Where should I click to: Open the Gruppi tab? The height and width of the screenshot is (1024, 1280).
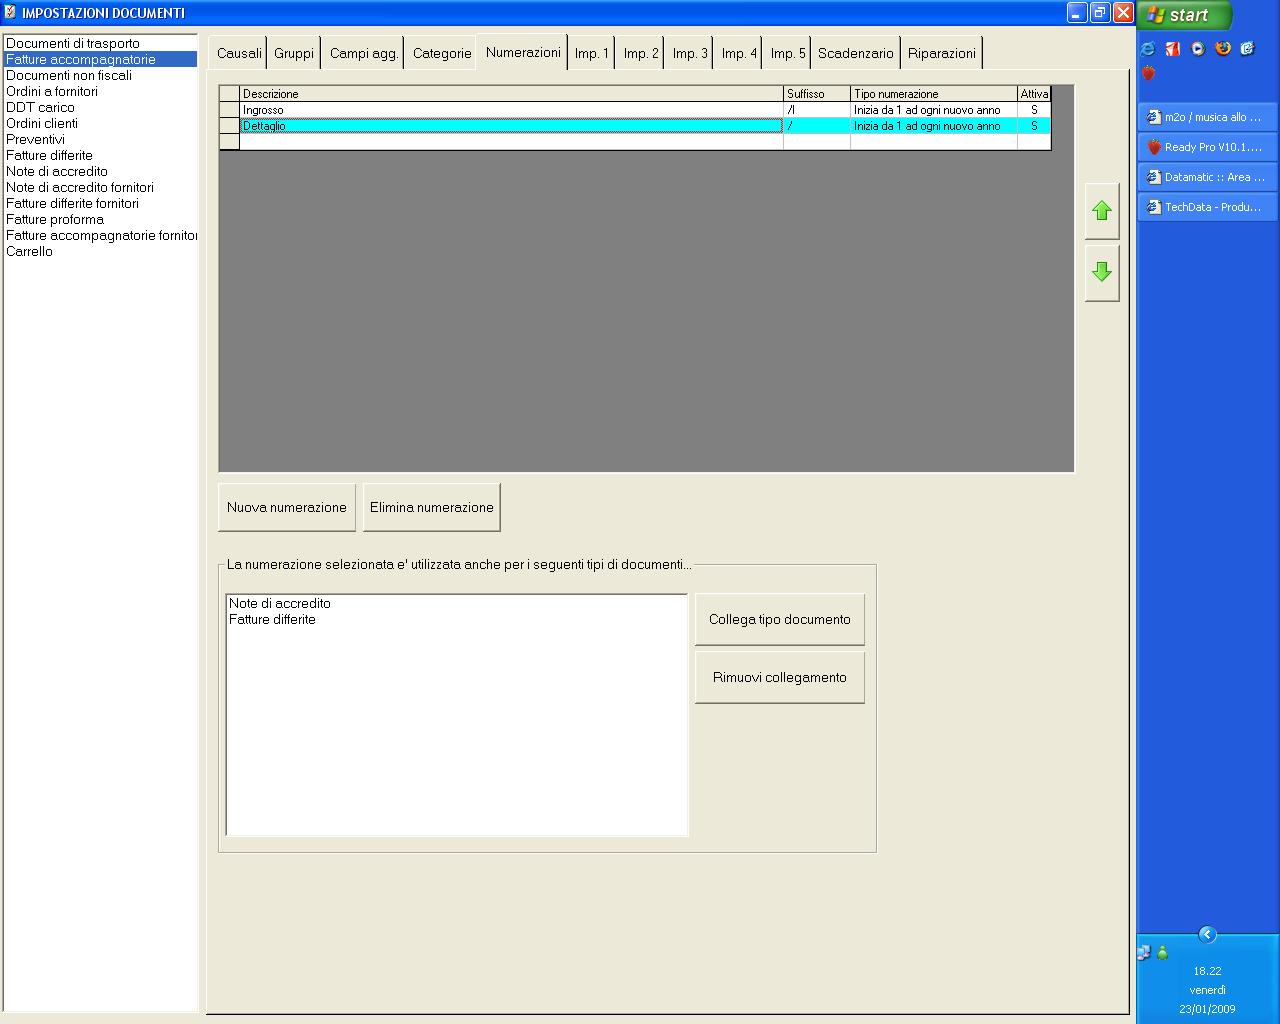click(x=294, y=53)
